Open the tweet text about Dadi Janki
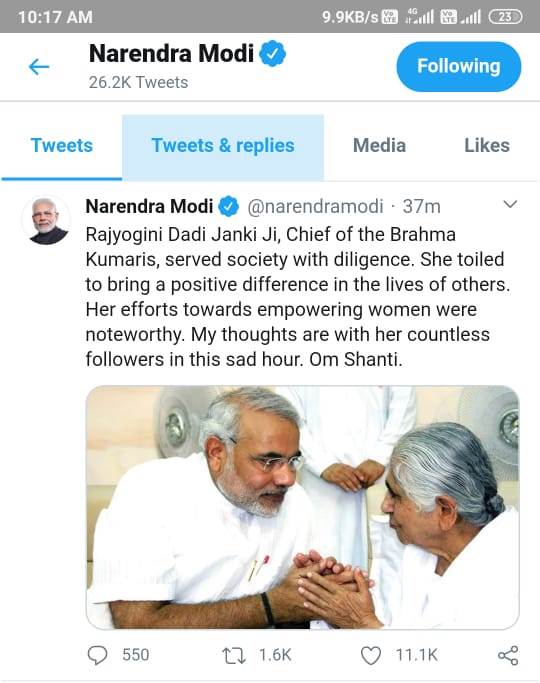 coord(298,297)
